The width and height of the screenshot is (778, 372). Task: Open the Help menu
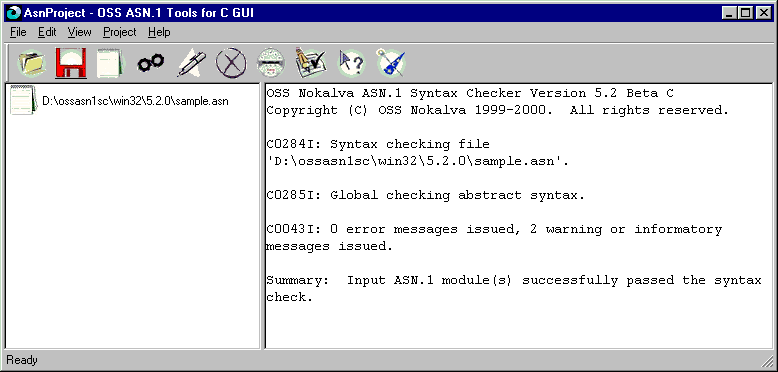click(x=159, y=32)
